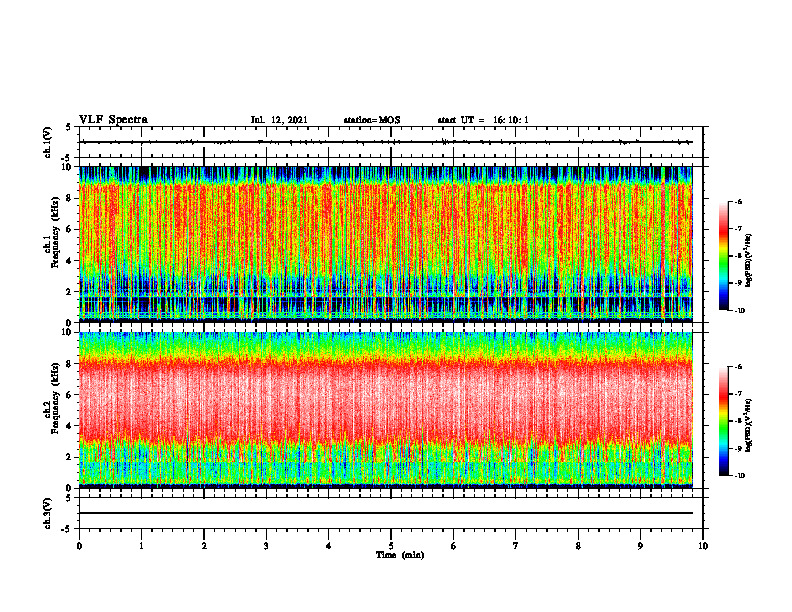
Task: Click the time axis tick label "6"
Action: pos(454,546)
